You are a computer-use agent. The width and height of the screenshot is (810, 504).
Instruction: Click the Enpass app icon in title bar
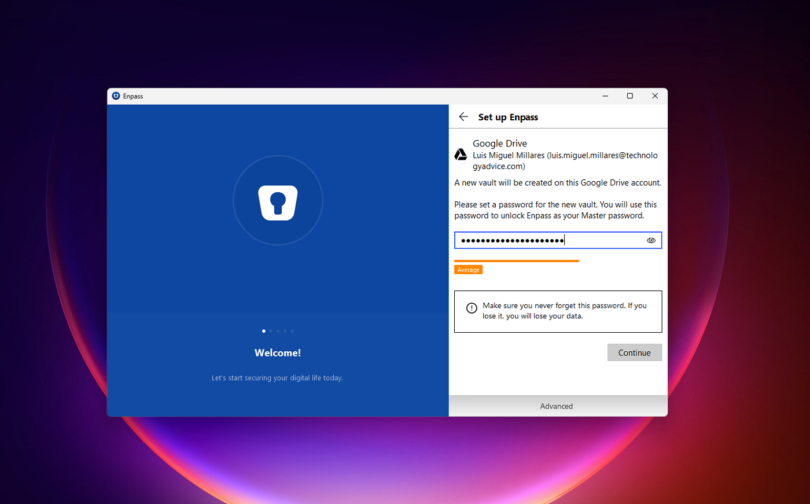coord(116,96)
